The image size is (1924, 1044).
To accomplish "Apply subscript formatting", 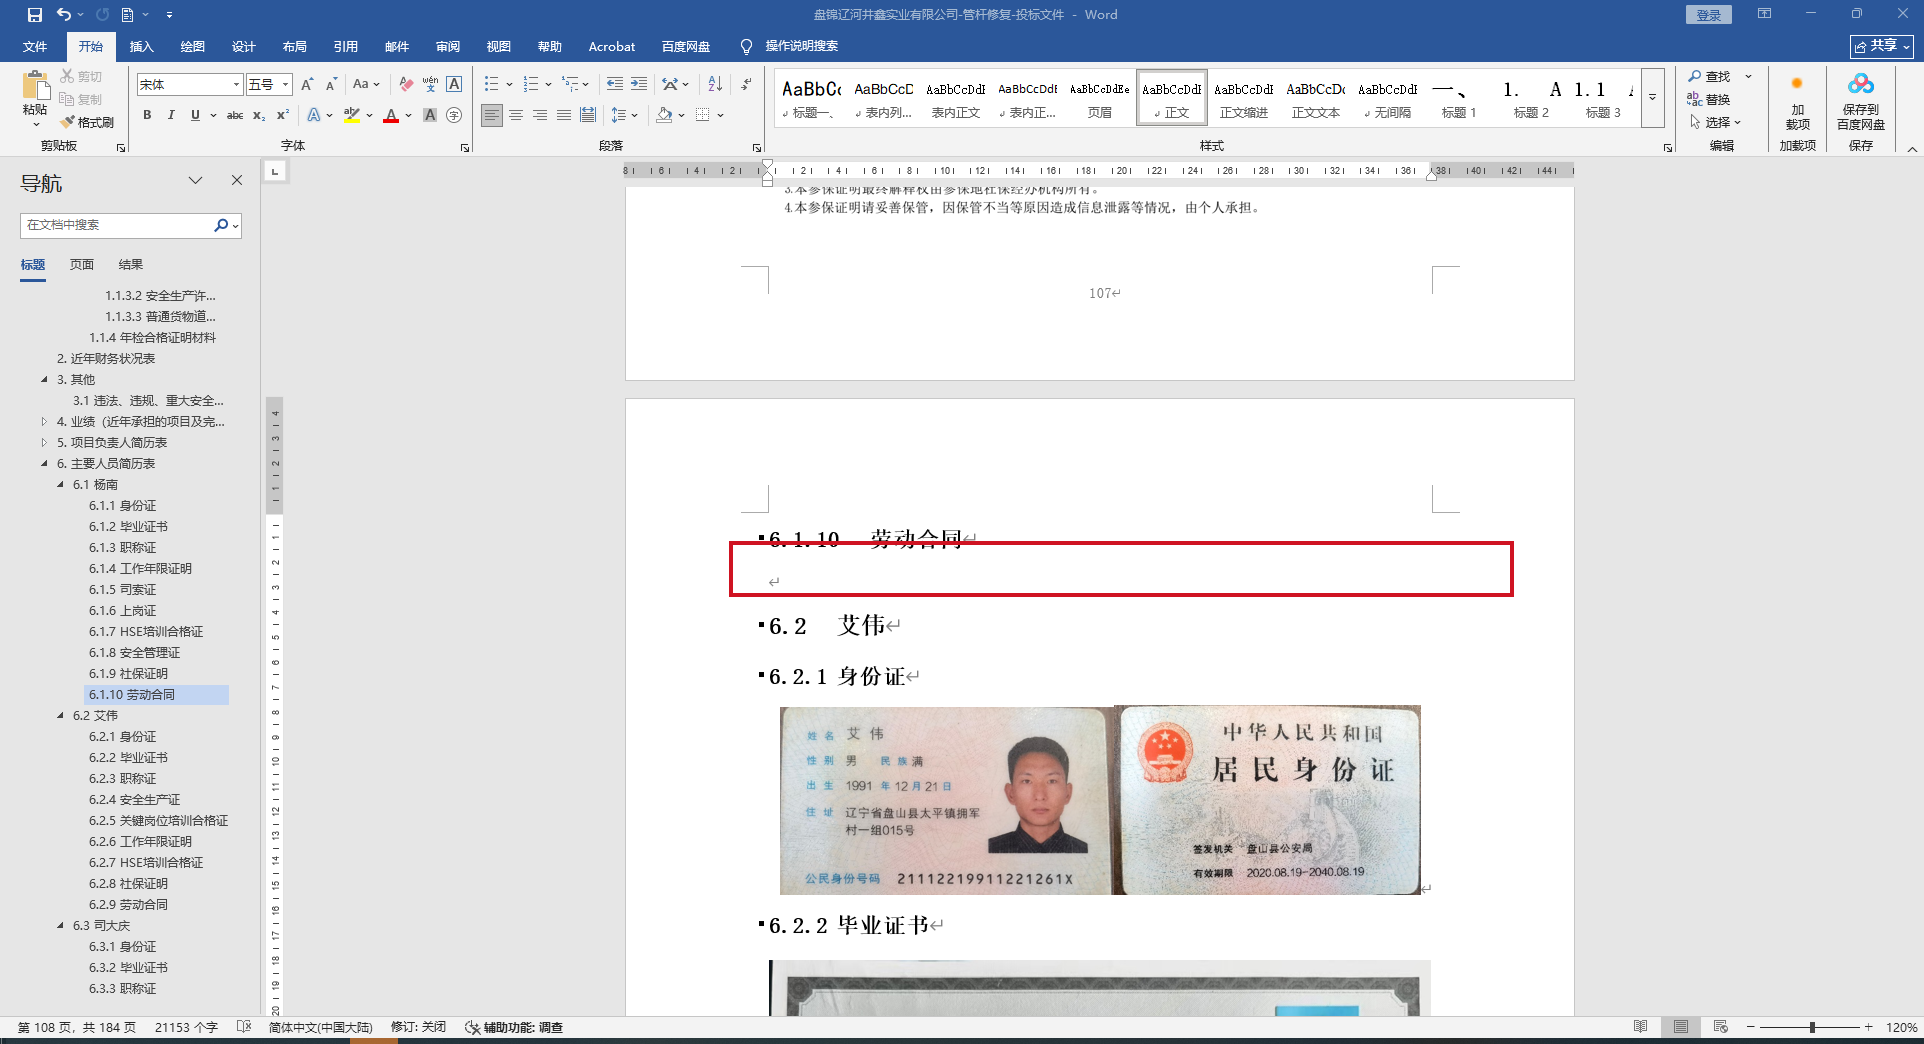I will coord(259,115).
